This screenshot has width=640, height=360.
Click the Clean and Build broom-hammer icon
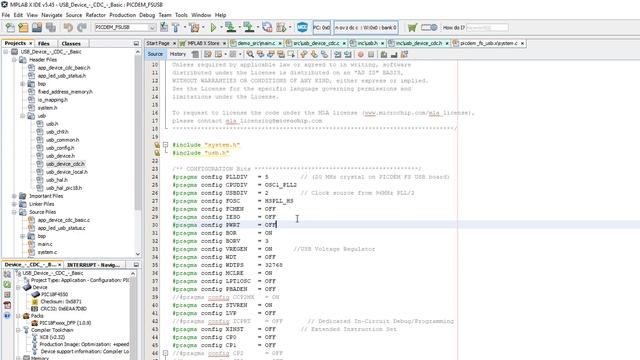[194, 27]
